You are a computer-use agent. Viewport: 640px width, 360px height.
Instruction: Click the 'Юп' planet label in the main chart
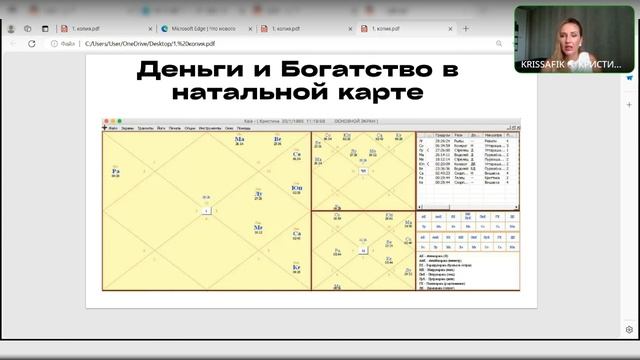click(297, 188)
